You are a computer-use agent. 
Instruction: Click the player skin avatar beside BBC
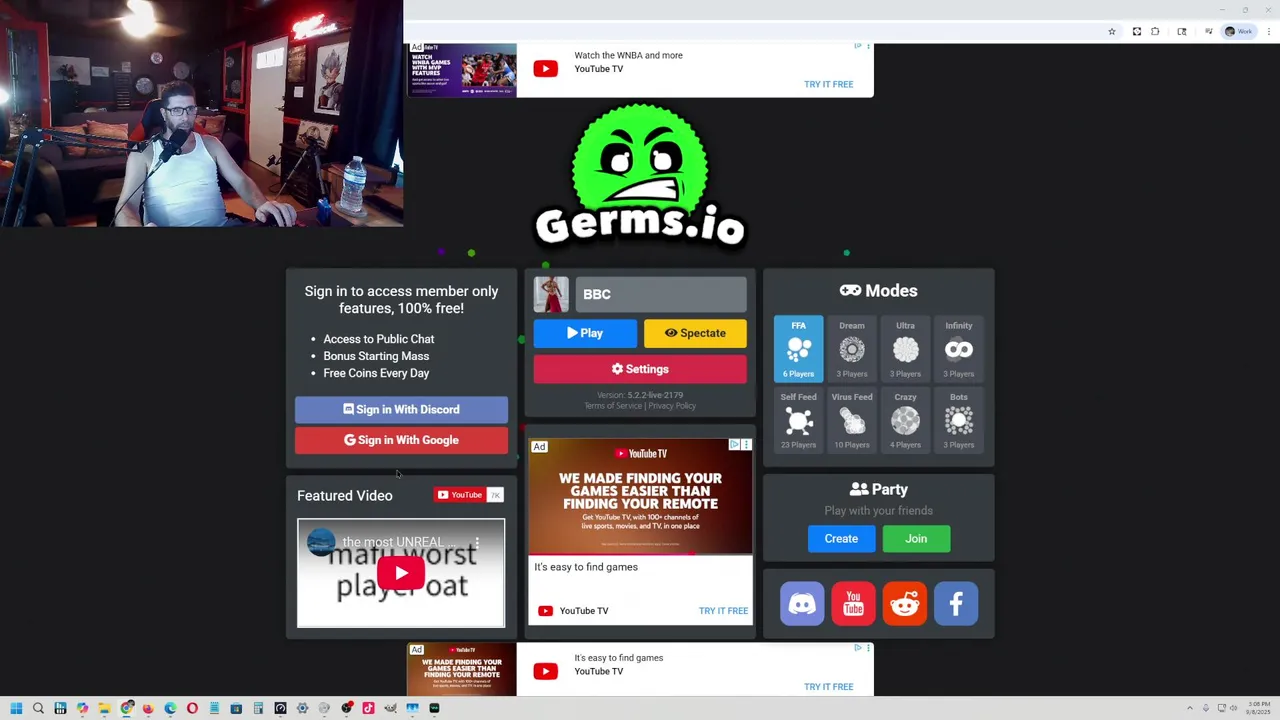(551, 294)
